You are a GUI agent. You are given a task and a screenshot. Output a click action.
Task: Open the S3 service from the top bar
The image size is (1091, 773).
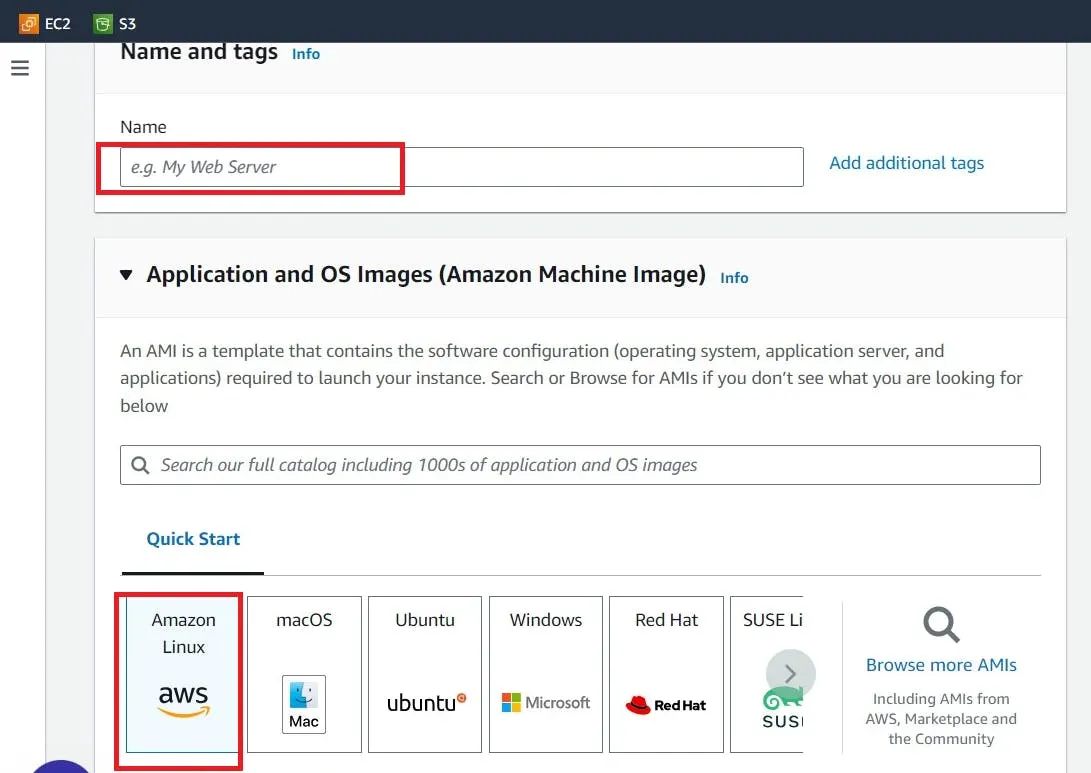[113, 22]
